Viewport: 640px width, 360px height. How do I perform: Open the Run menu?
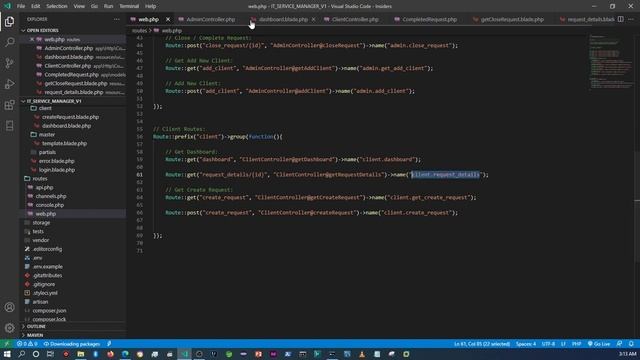(108, 6)
